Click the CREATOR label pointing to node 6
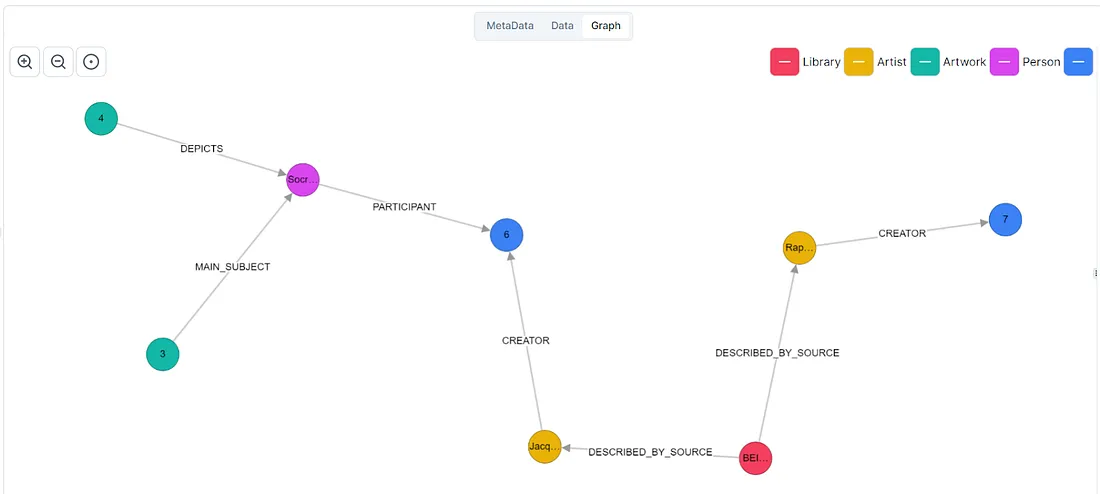Image resolution: width=1100 pixels, height=494 pixels. tap(525, 340)
